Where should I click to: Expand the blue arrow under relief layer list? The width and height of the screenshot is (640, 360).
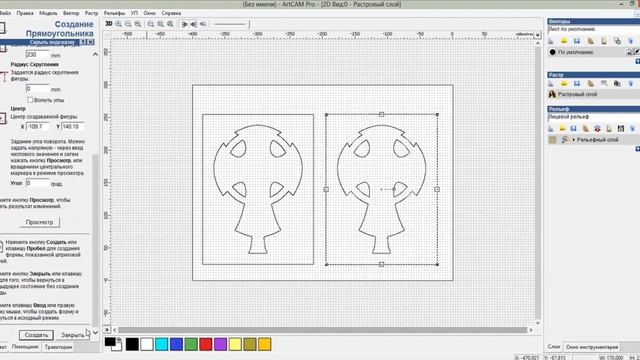coord(638,149)
